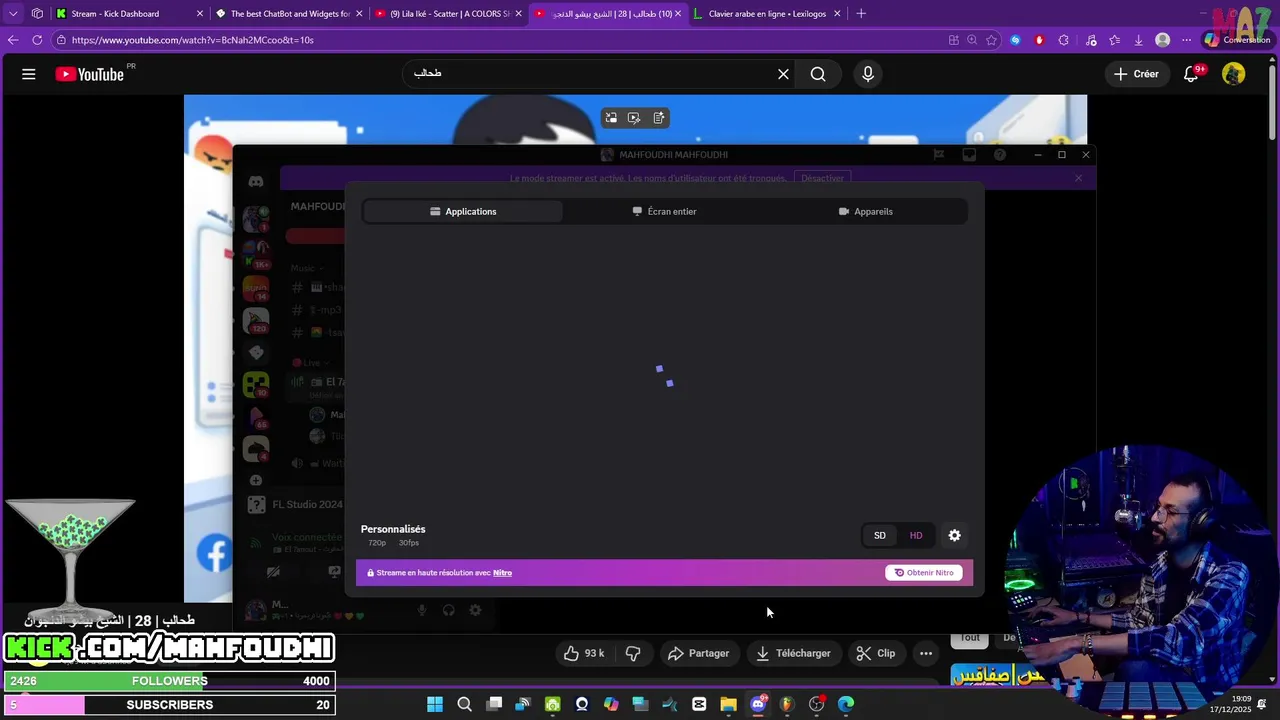Click the Discord home icon in sidebar
This screenshot has width=1280, height=720.
tap(256, 182)
